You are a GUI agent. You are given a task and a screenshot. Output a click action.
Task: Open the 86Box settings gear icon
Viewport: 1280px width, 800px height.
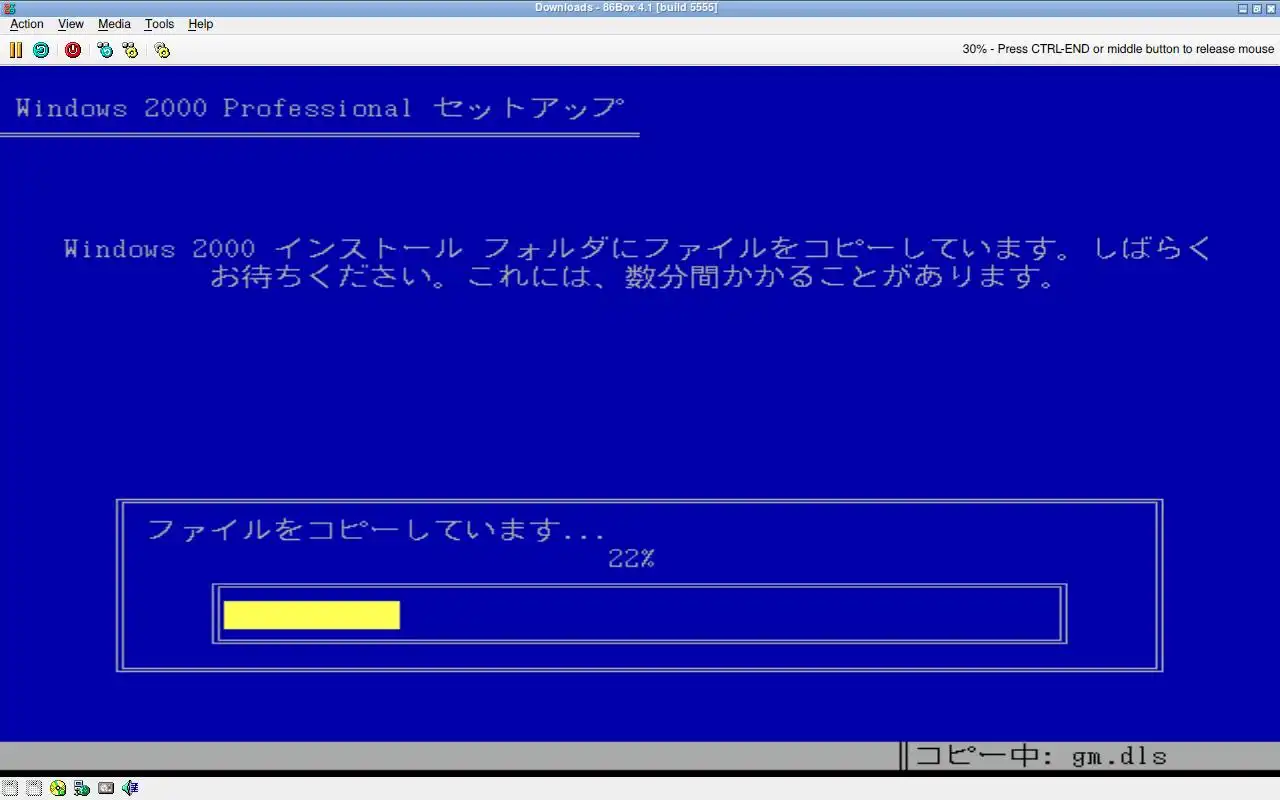pyautogui.click(x=162, y=49)
